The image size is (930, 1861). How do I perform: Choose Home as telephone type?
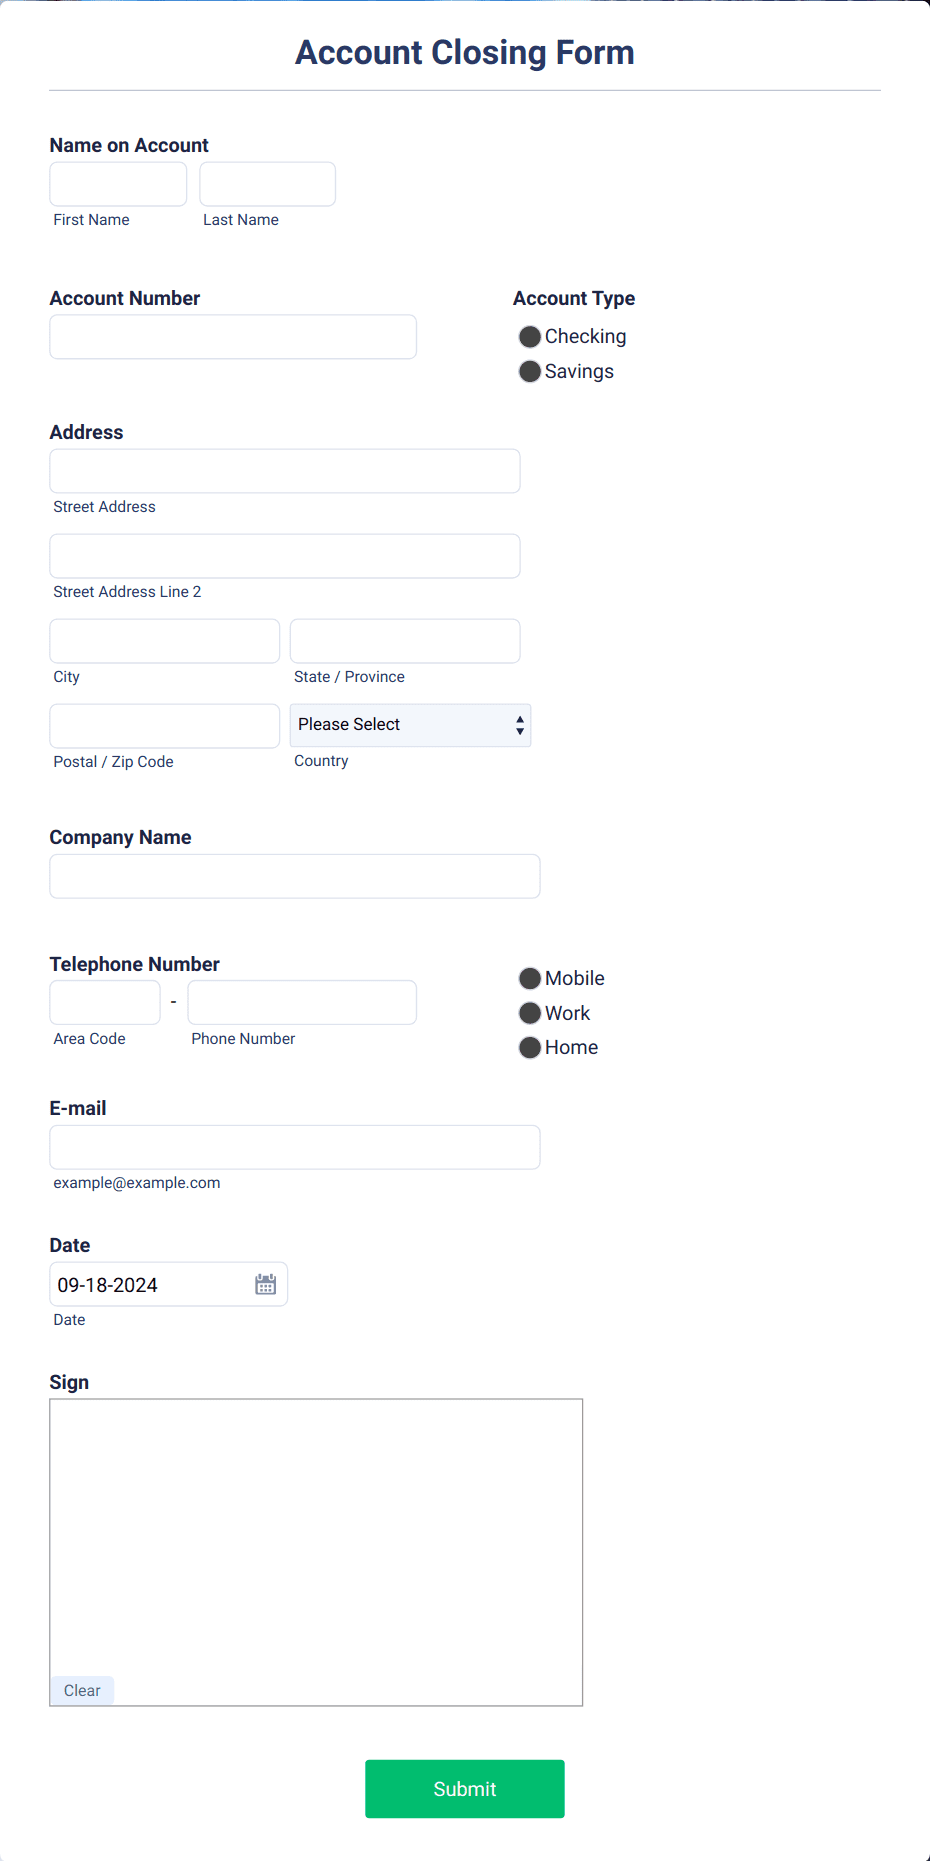529,1047
